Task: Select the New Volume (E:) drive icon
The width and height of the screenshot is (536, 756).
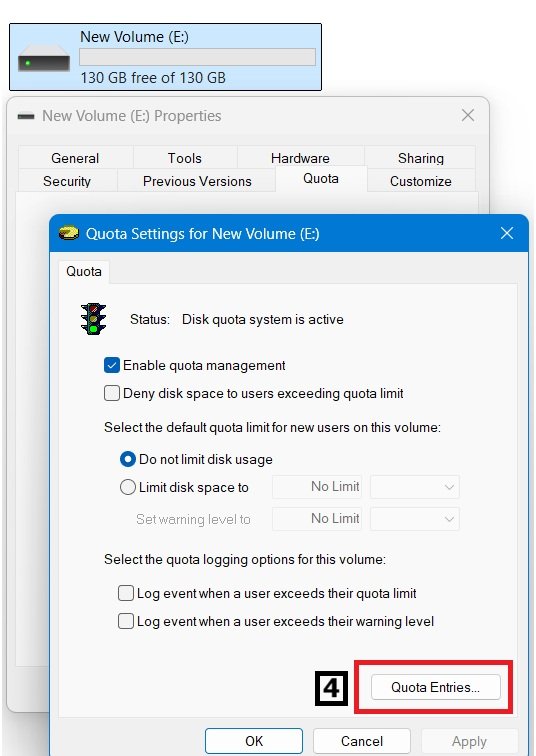Action: pyautogui.click(x=44, y=58)
